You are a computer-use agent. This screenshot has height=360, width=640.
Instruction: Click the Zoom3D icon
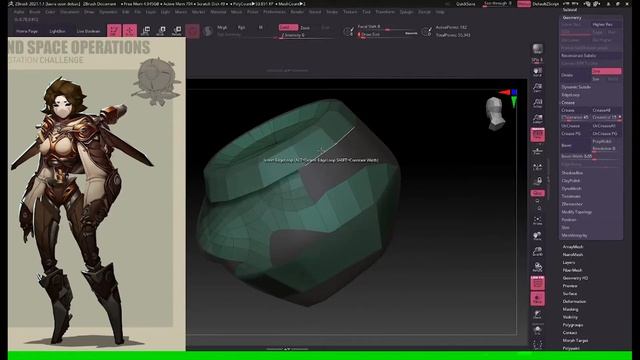click(x=538, y=252)
